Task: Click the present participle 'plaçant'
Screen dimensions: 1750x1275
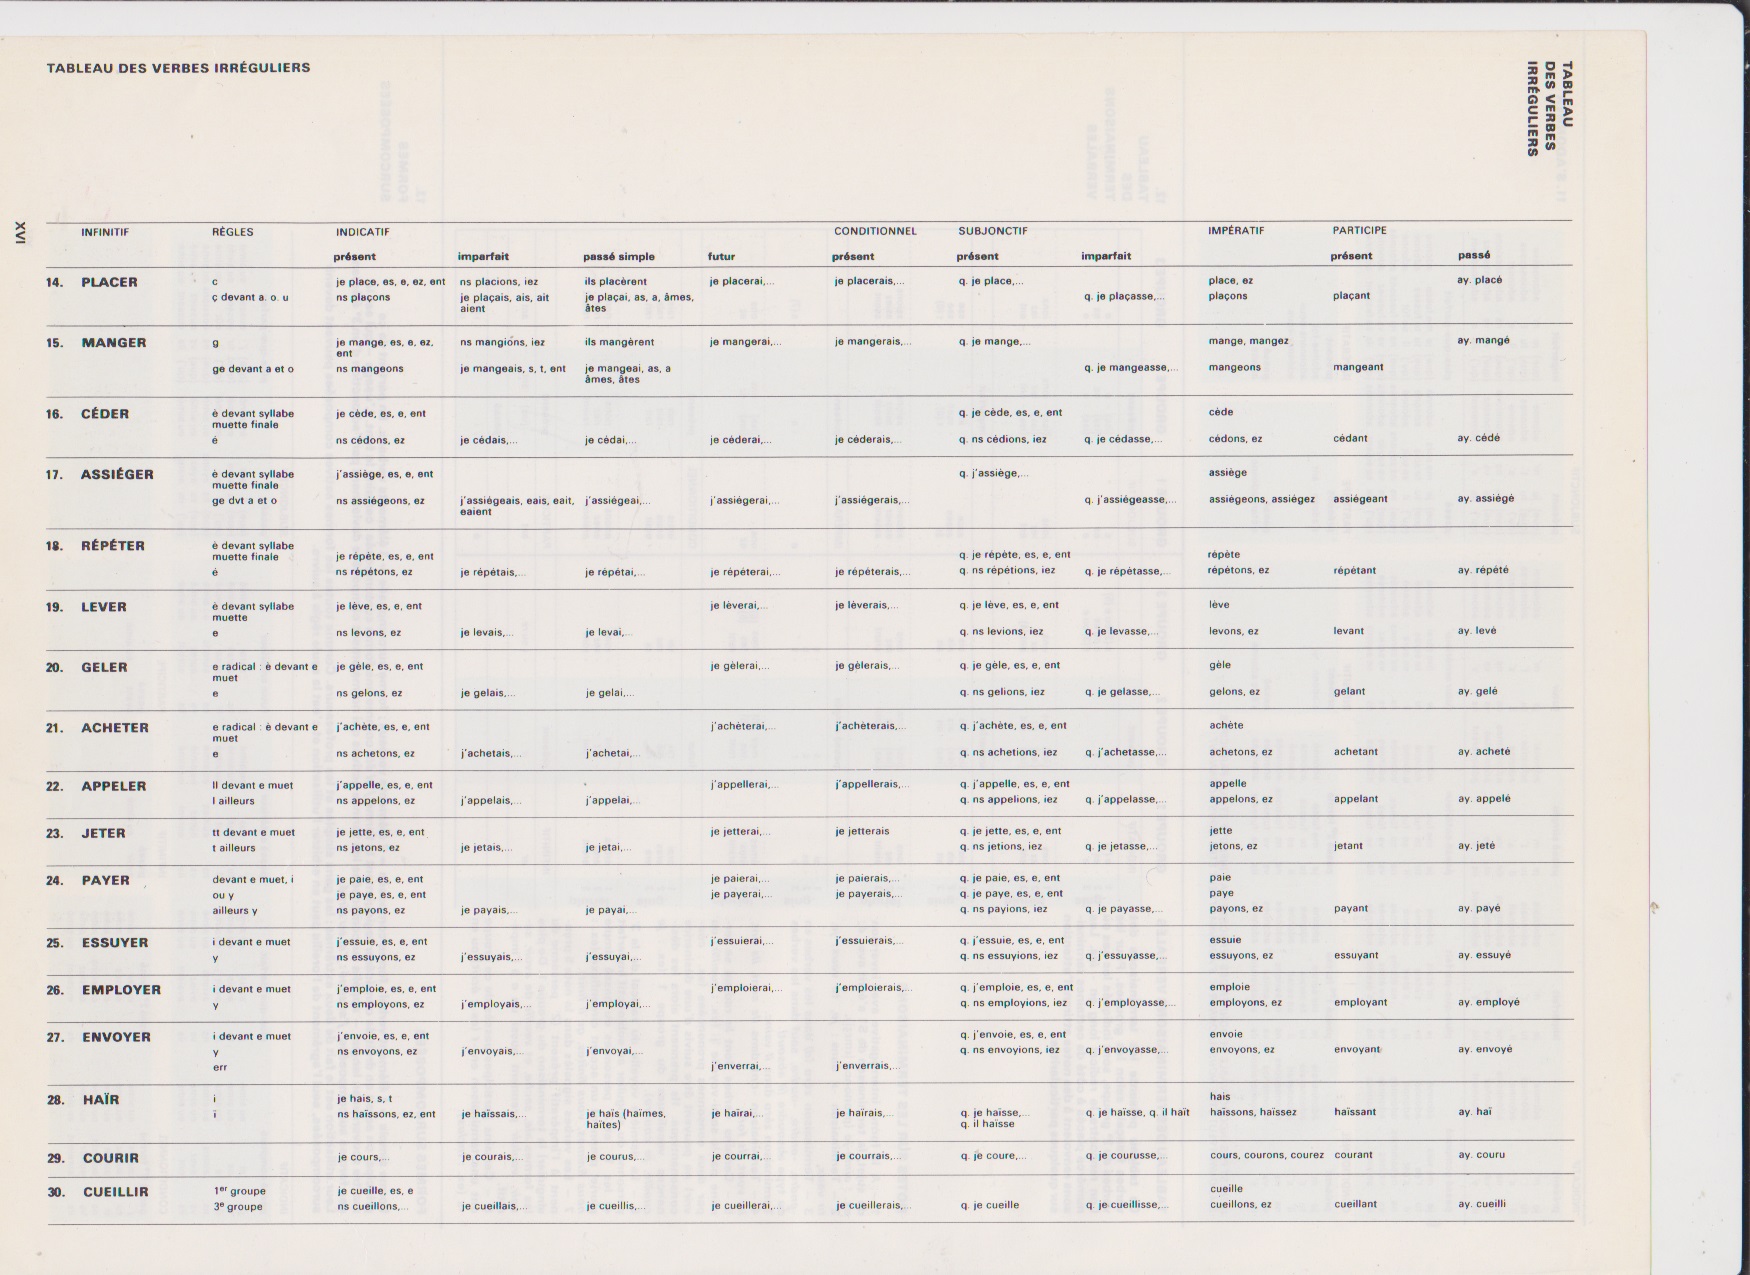Action: click(1351, 296)
